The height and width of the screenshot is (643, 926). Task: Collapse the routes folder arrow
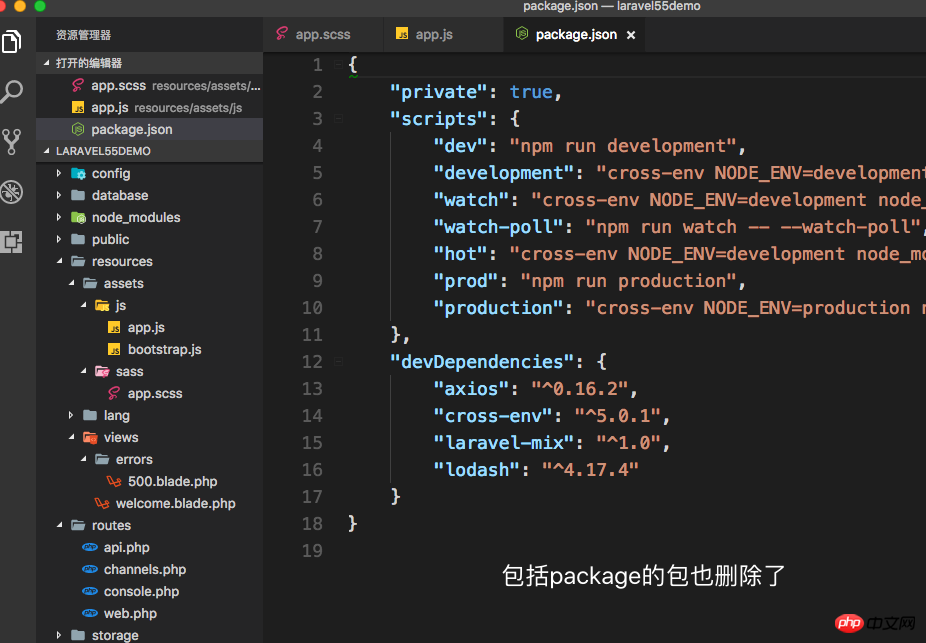point(60,526)
